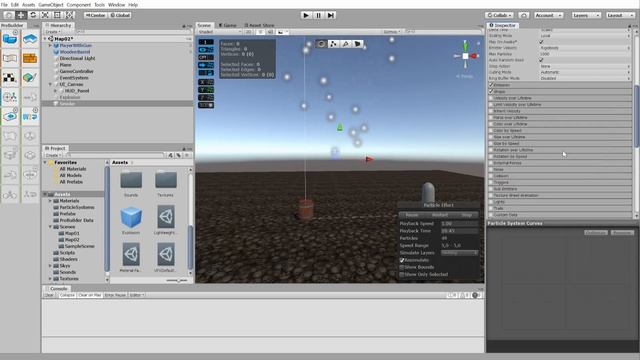Click the Project asset size slider
640x360 pixels.
[x=177, y=280]
